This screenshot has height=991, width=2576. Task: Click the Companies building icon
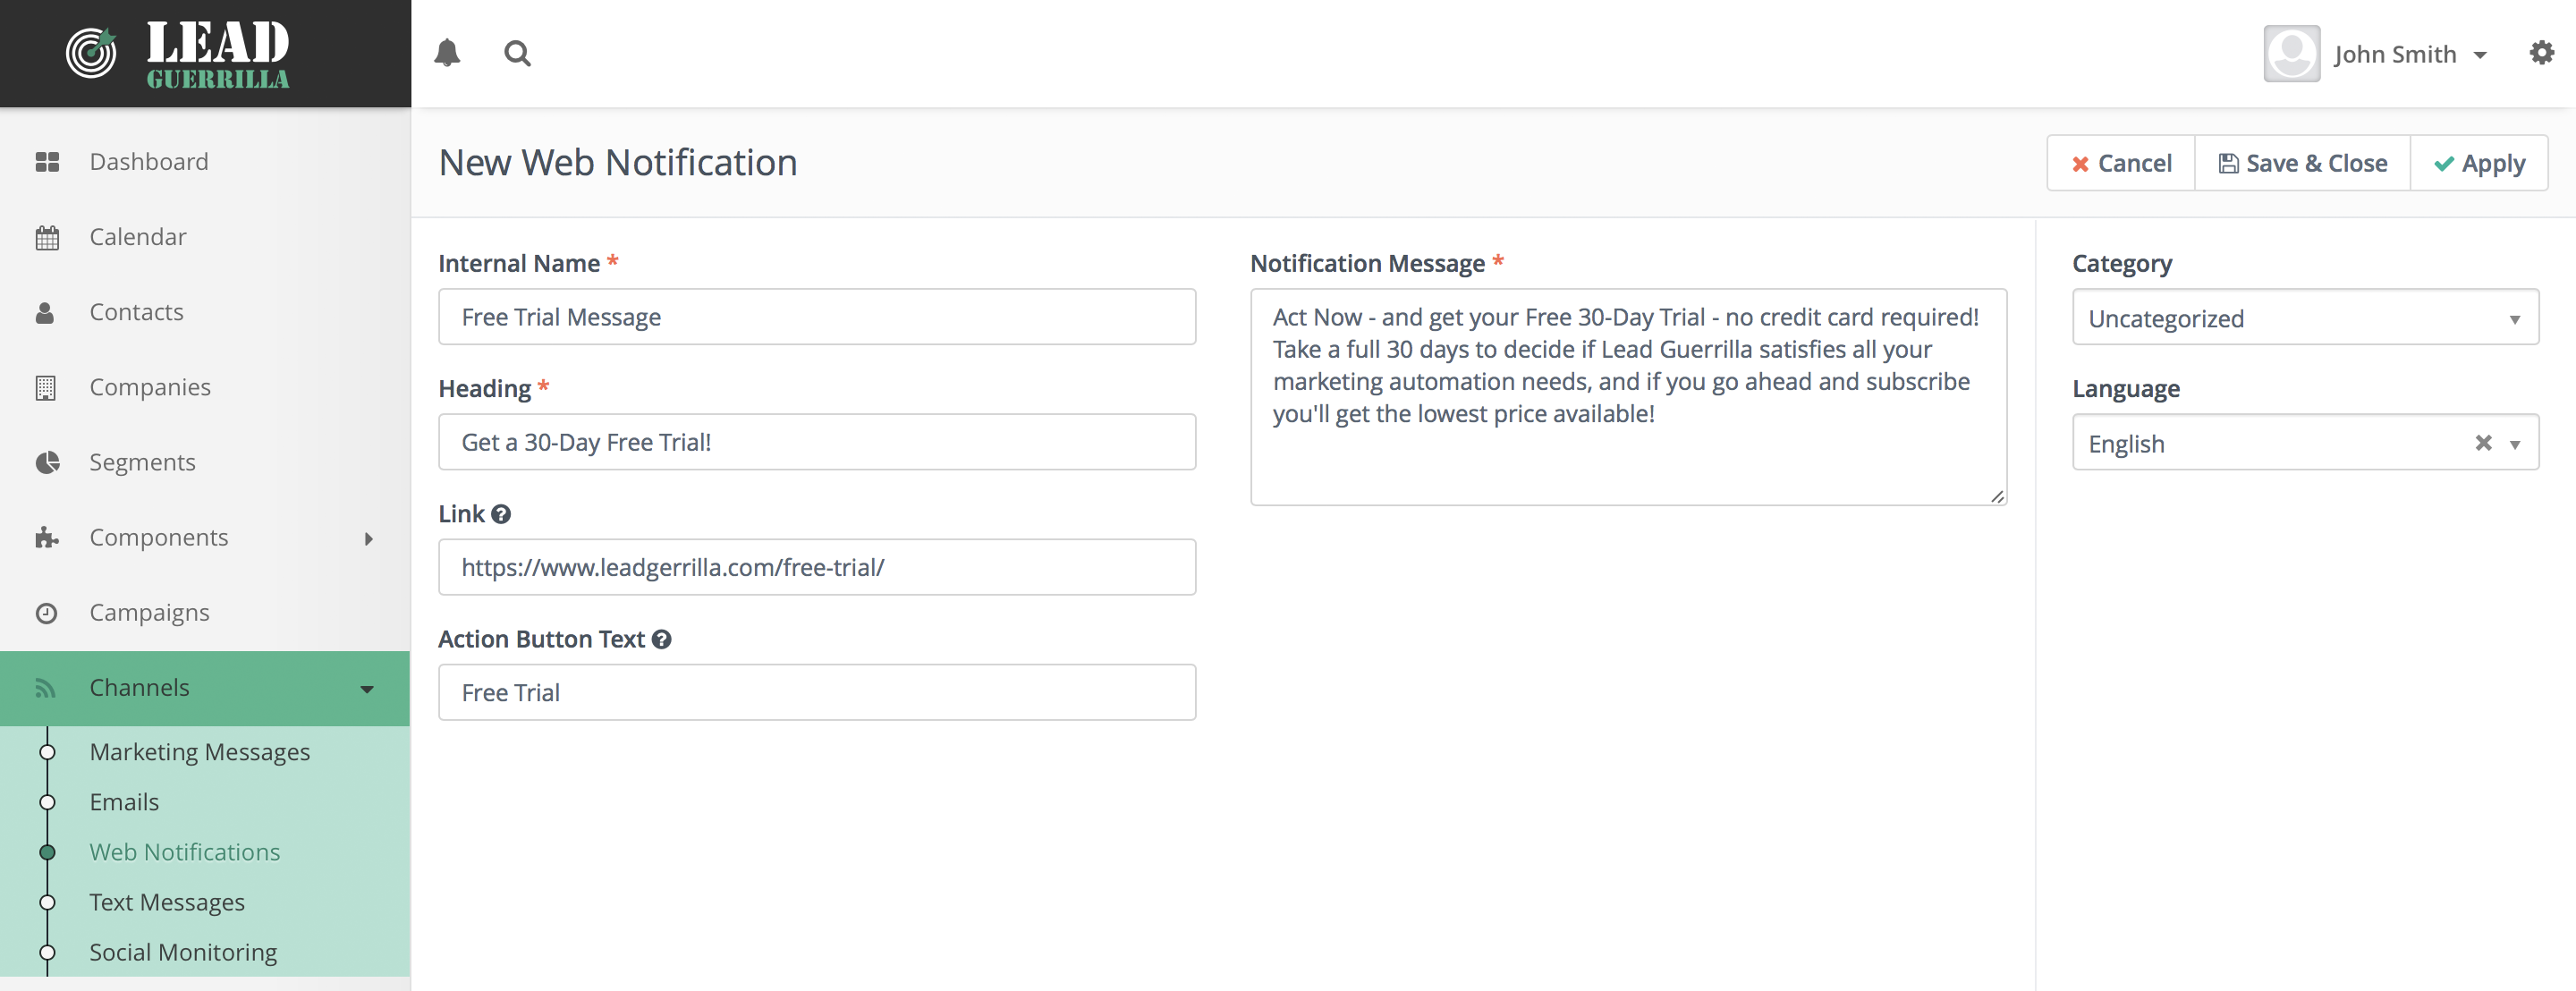pos(46,388)
